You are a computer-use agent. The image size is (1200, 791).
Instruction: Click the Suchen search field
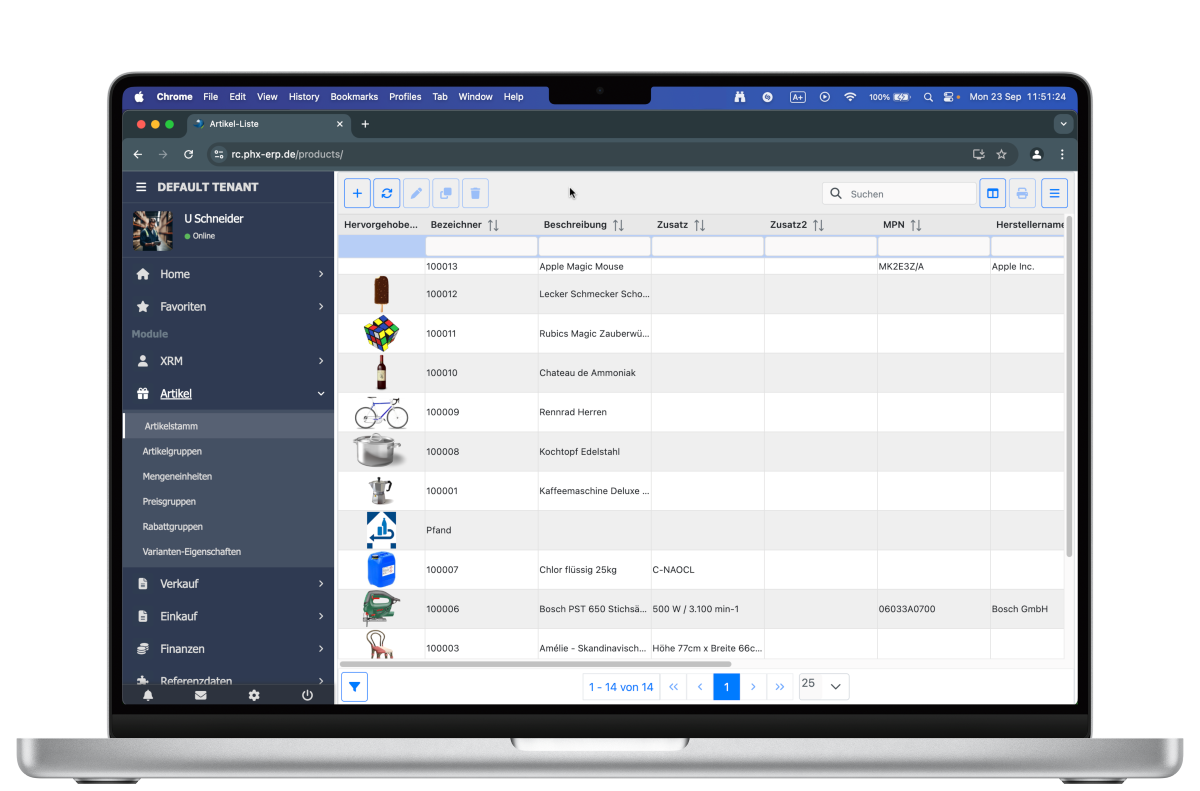click(908, 194)
